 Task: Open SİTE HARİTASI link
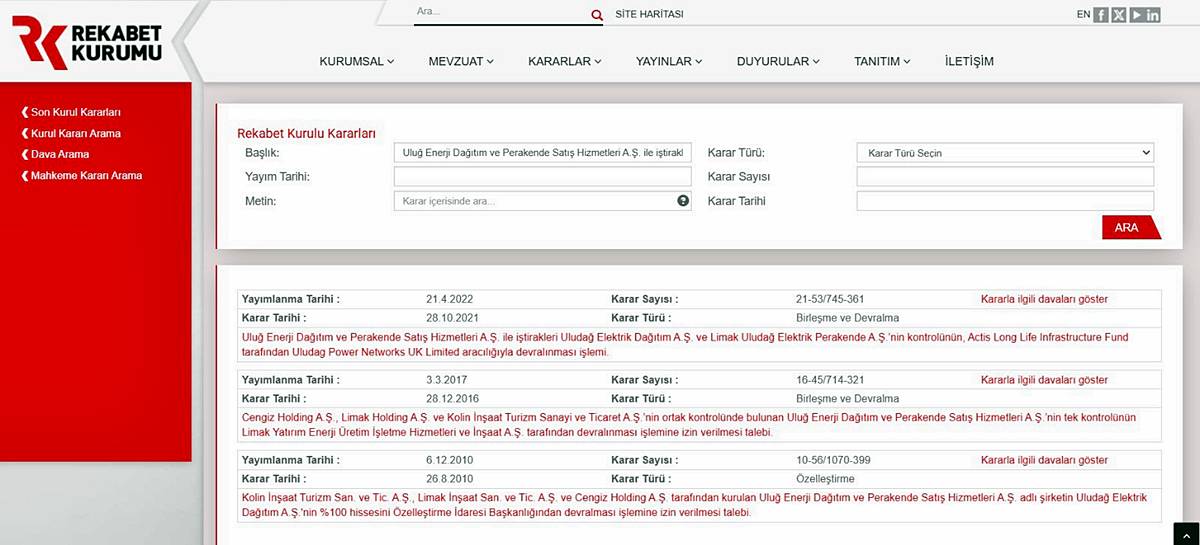(649, 14)
